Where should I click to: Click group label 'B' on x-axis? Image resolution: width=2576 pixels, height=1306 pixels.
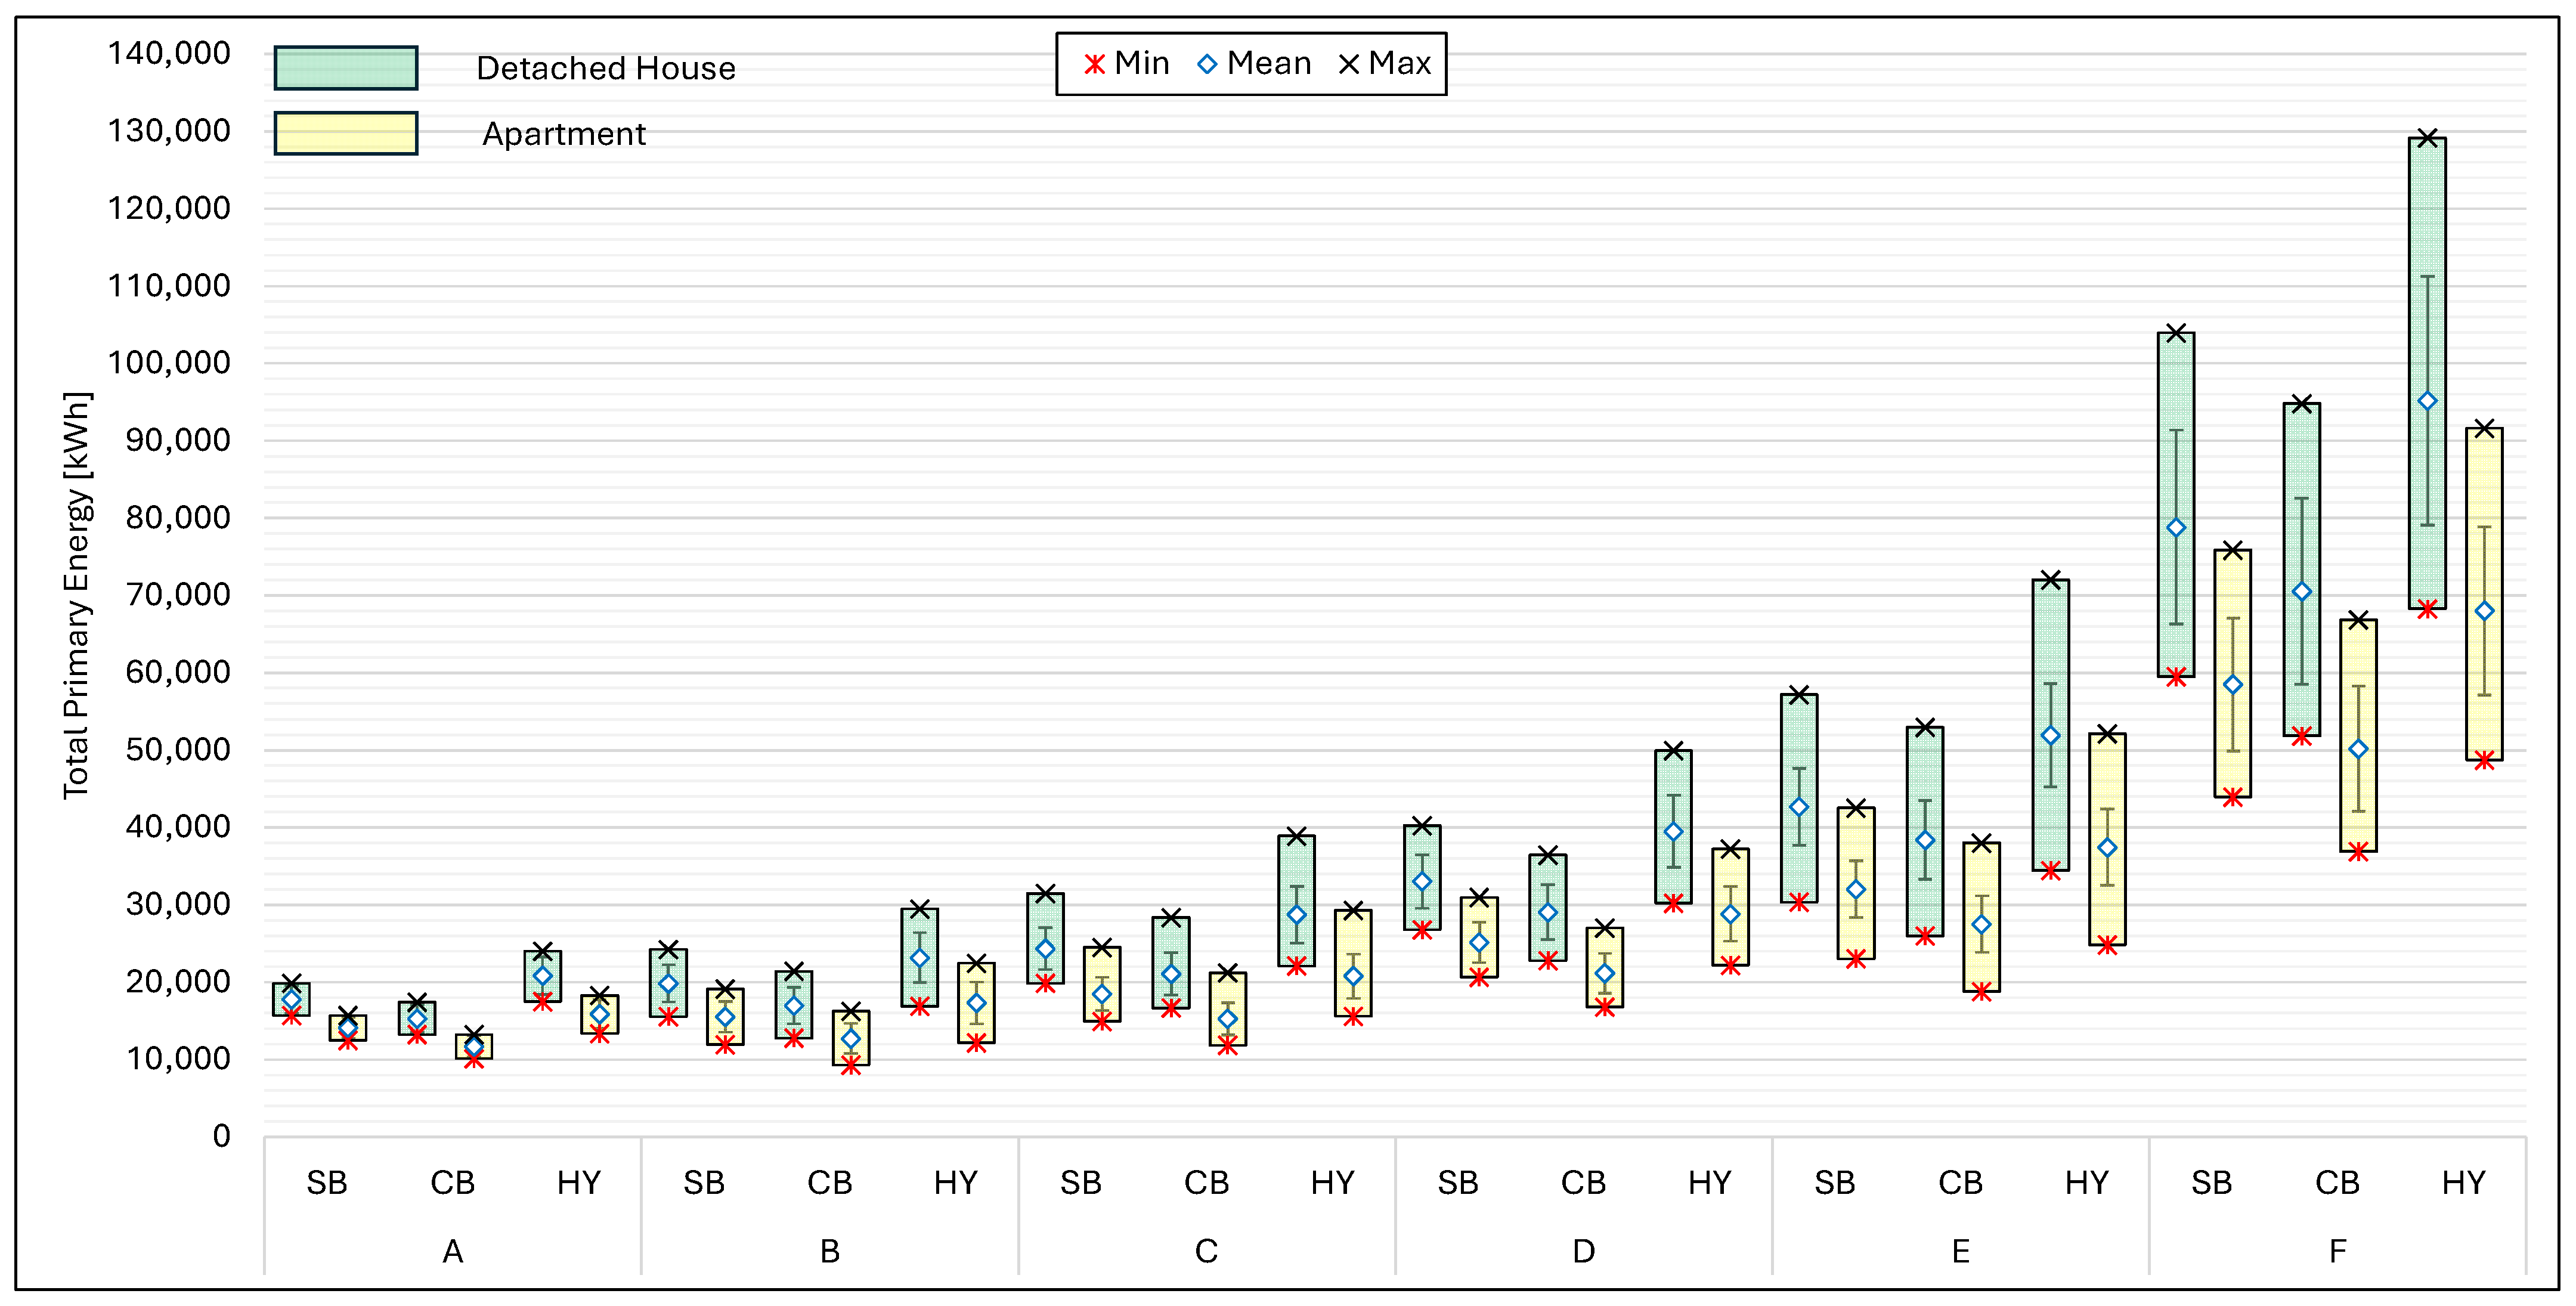pos(830,1251)
